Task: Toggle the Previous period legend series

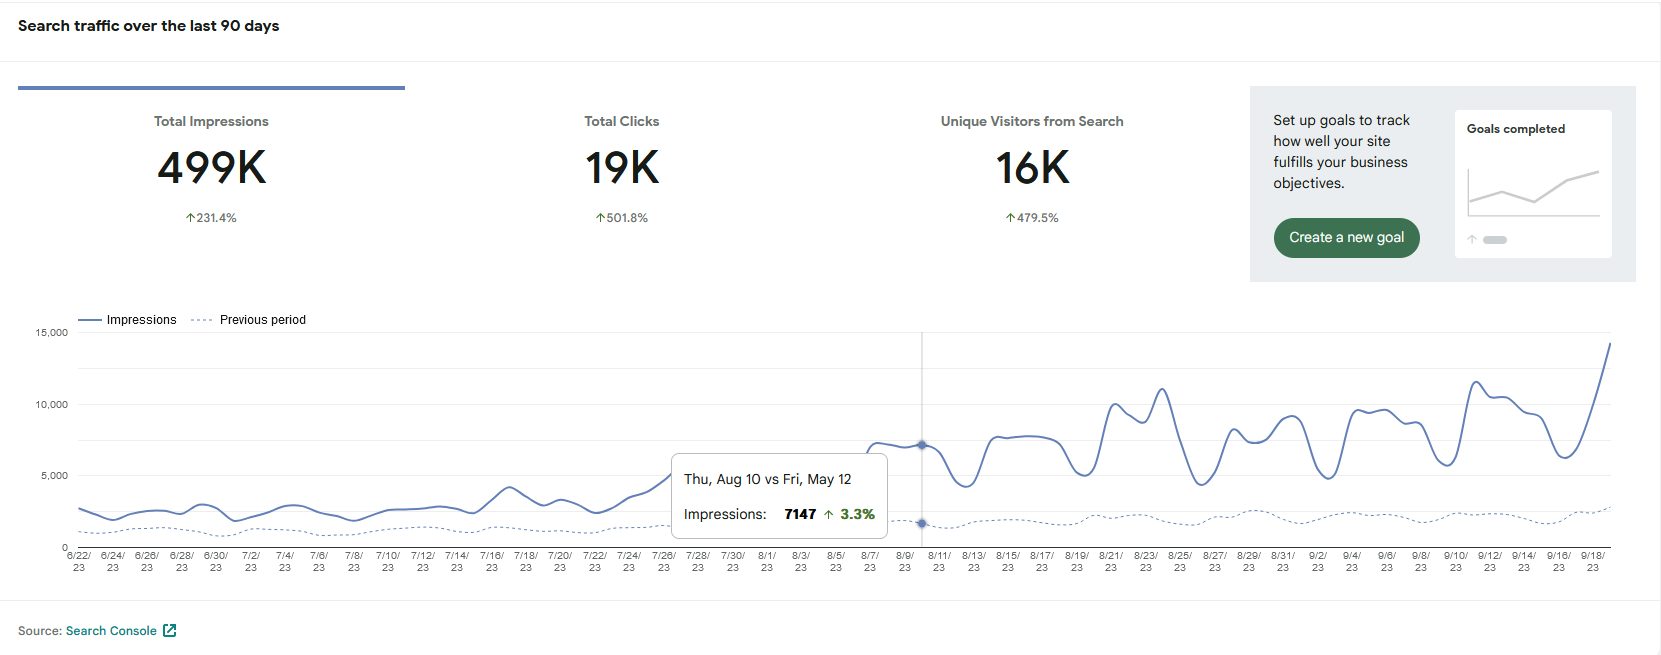Action: coord(249,320)
